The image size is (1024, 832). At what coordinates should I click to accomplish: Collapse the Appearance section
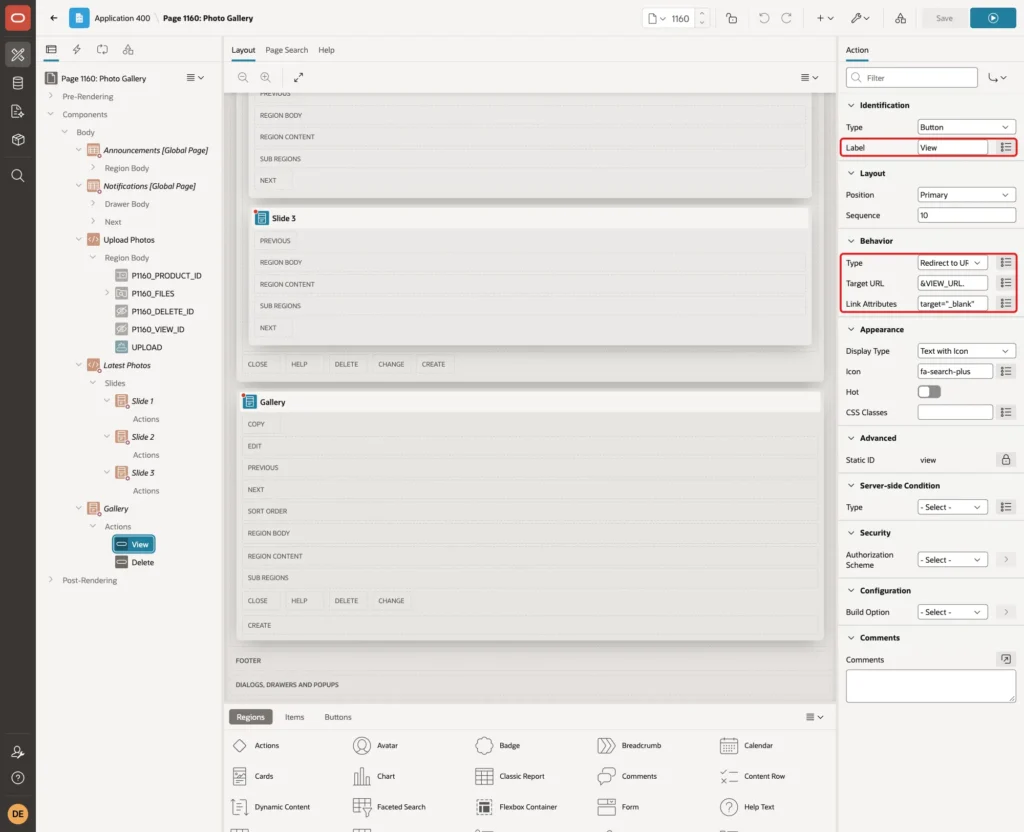point(851,330)
